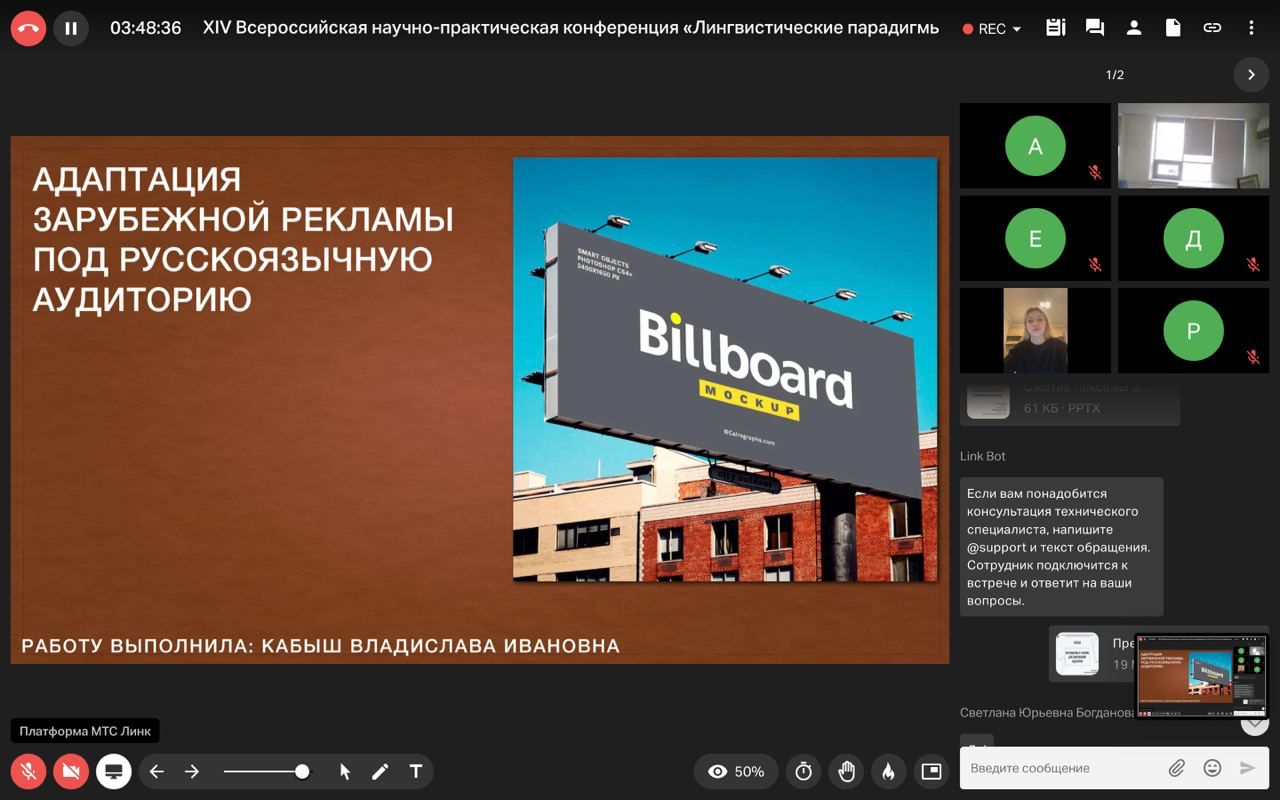Image resolution: width=1280 pixels, height=800 pixels.
Task: Toggle the 50% visibility eye button
Action: point(736,771)
